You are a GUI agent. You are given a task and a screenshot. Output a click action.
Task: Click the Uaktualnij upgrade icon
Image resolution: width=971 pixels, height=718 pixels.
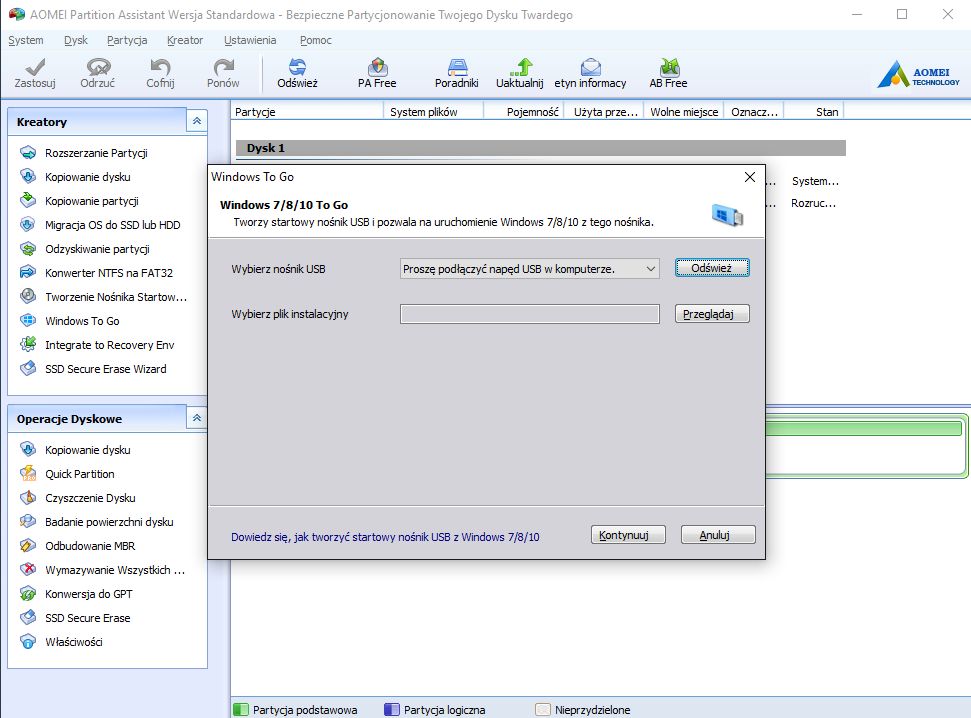pyautogui.click(x=521, y=66)
